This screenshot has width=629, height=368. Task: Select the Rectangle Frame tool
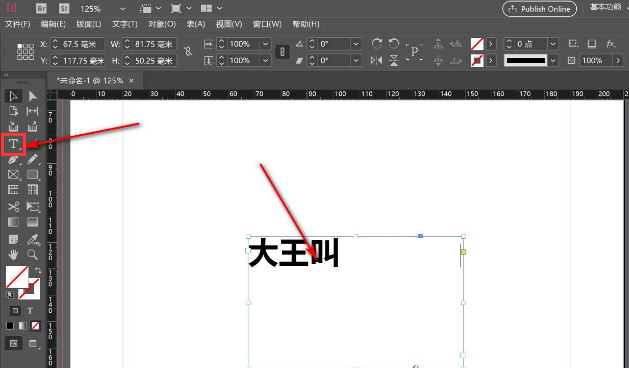13,175
